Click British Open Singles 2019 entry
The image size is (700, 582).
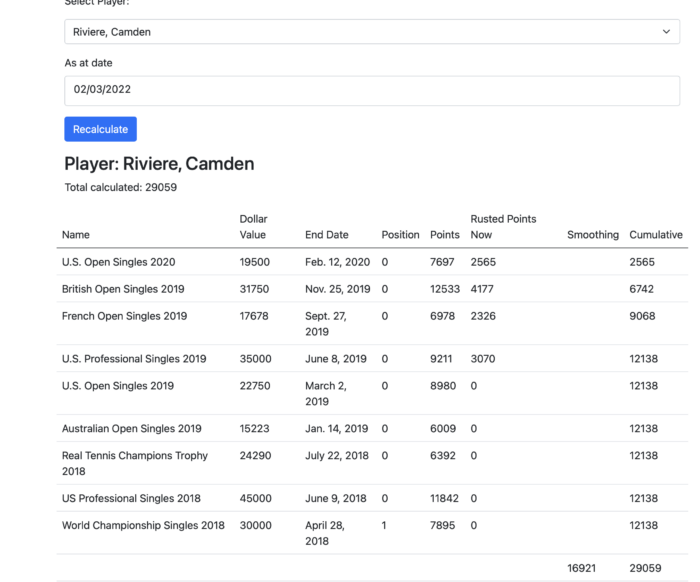[123, 289]
